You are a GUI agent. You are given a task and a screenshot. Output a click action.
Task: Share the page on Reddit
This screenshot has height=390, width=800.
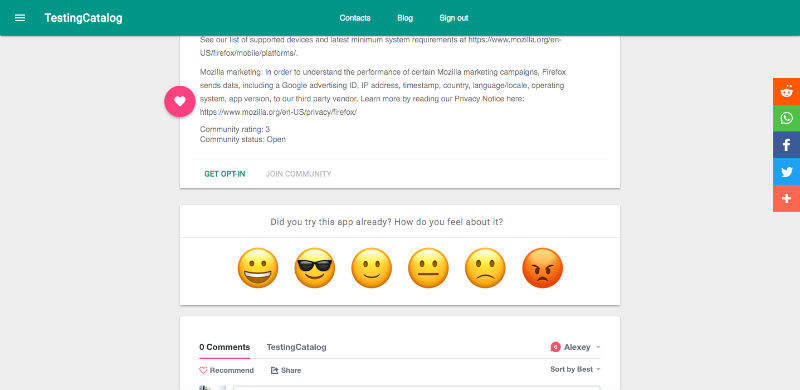pos(786,91)
